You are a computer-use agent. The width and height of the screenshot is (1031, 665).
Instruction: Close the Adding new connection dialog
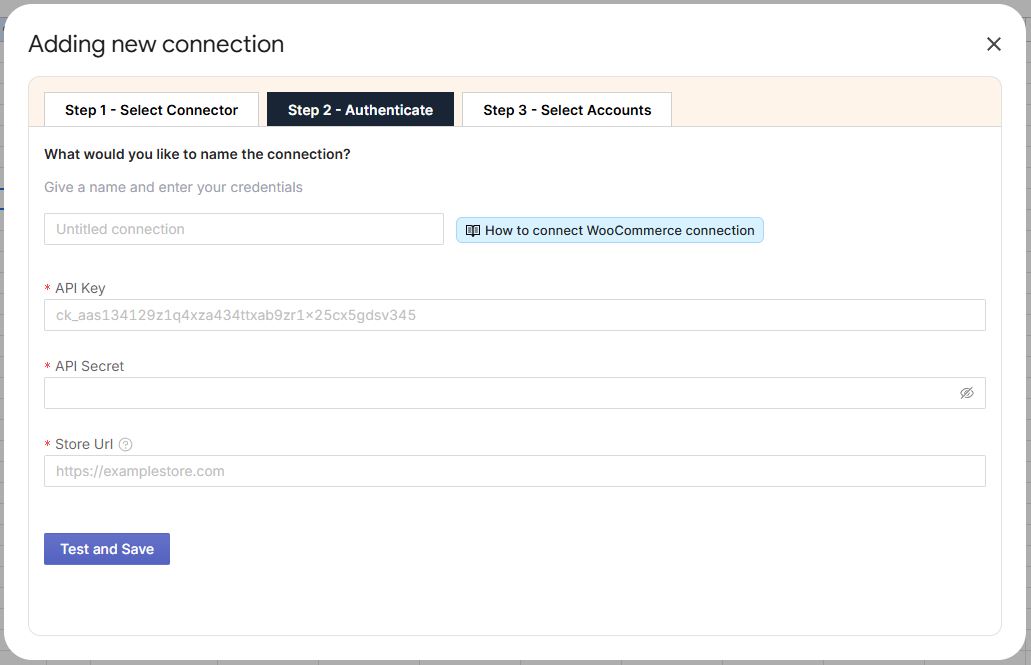tap(994, 44)
